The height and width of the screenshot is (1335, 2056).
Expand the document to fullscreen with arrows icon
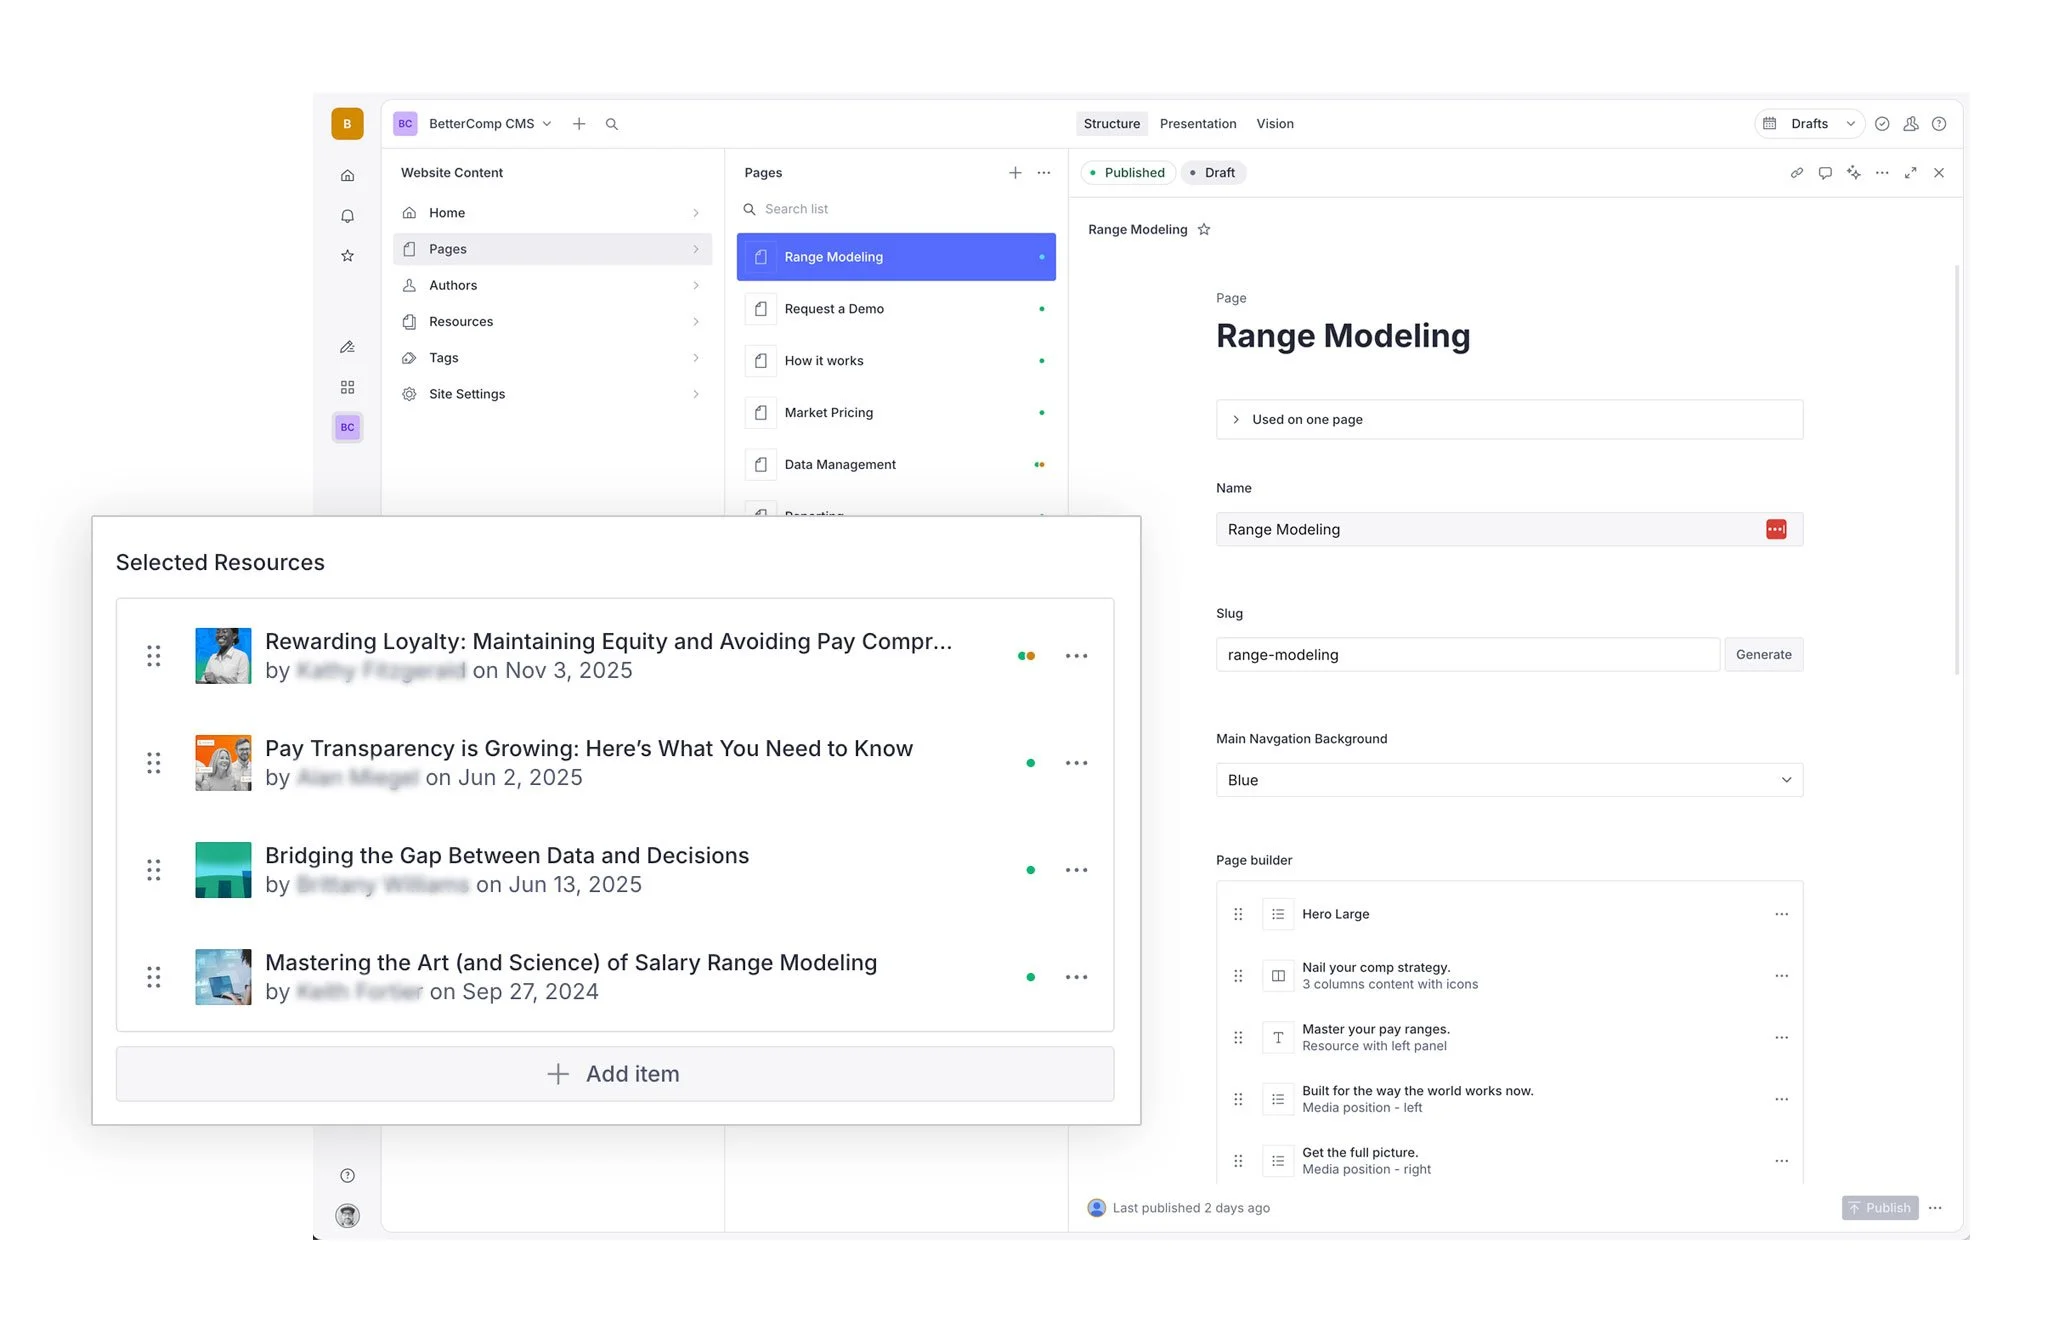1910,173
